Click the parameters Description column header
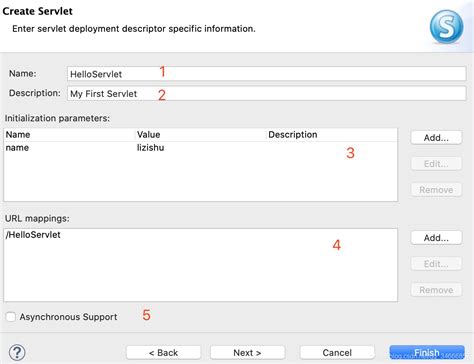 293,134
